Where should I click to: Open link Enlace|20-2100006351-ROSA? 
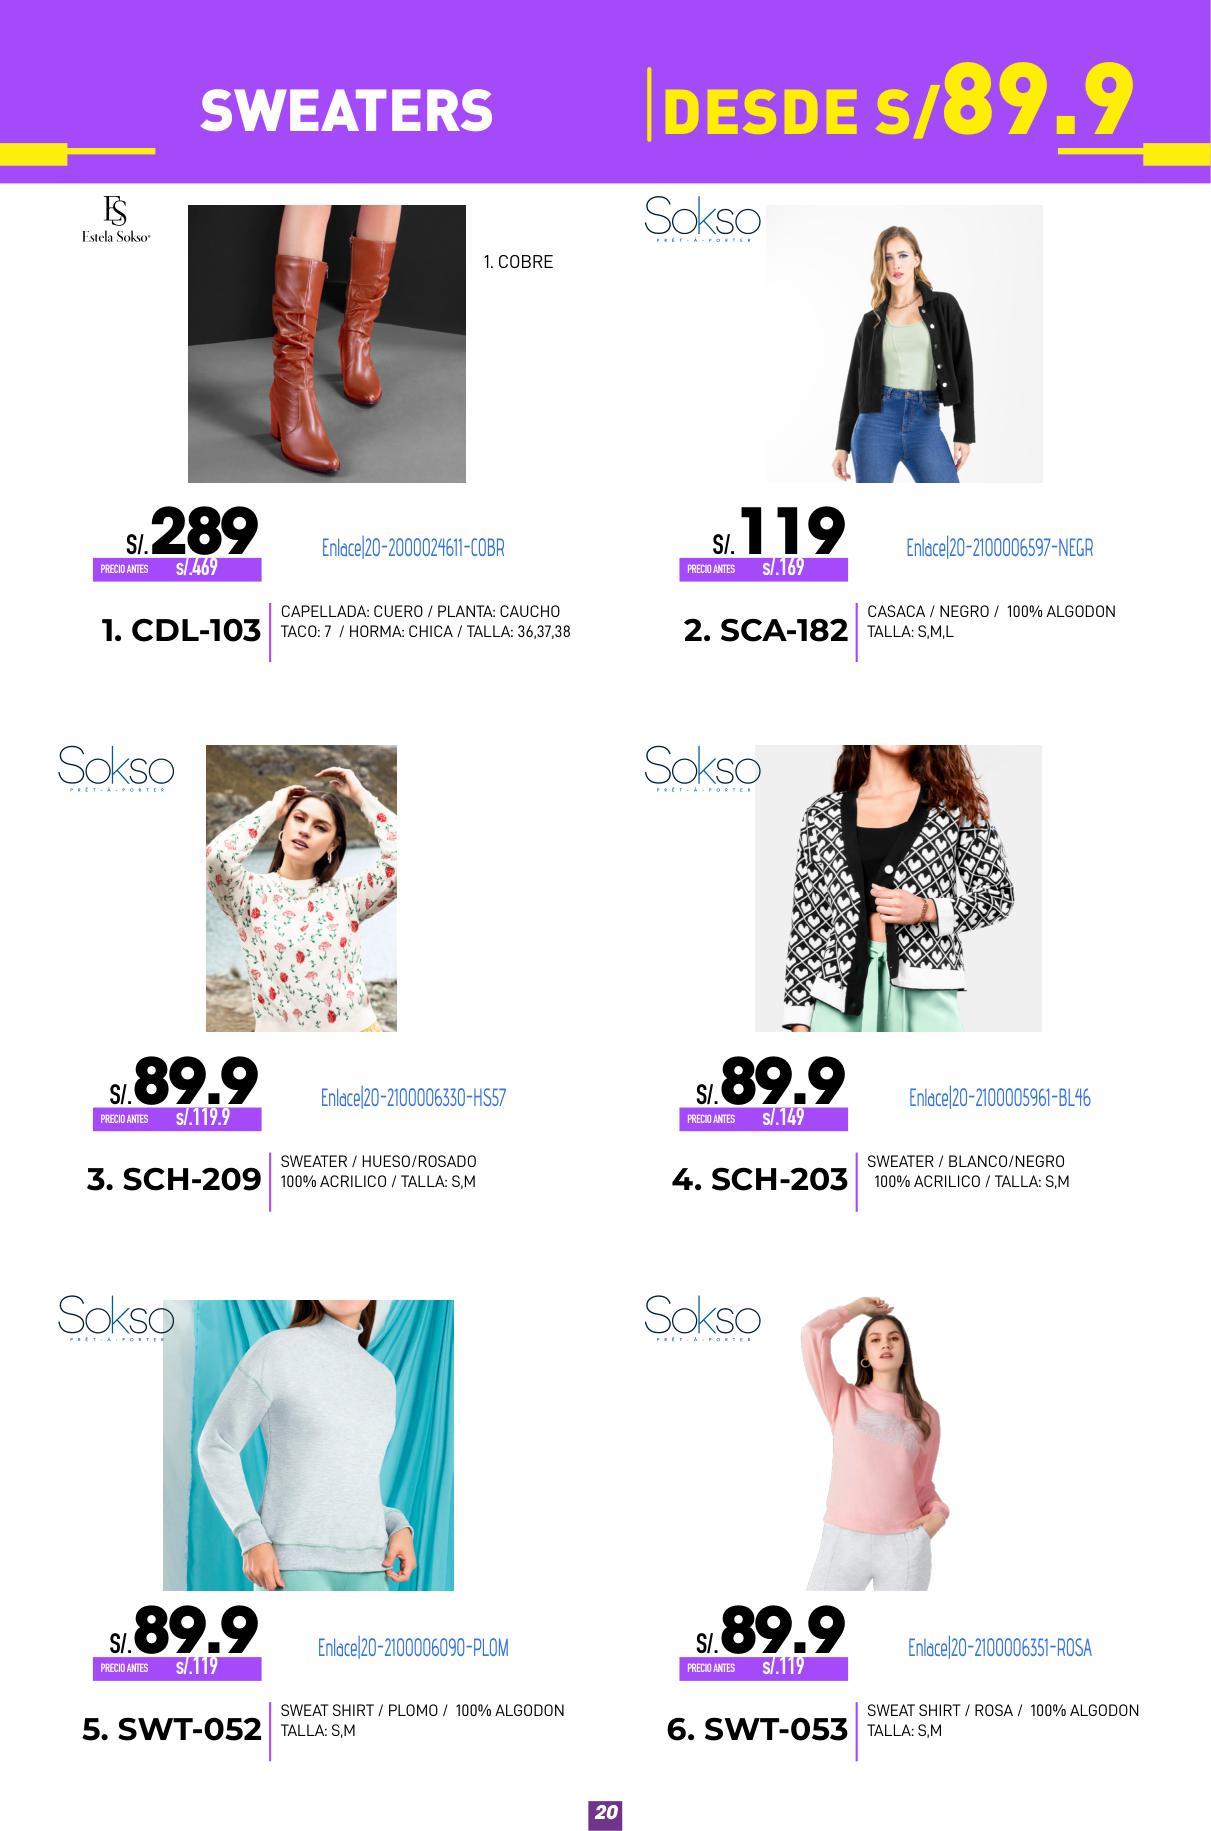(1000, 1647)
